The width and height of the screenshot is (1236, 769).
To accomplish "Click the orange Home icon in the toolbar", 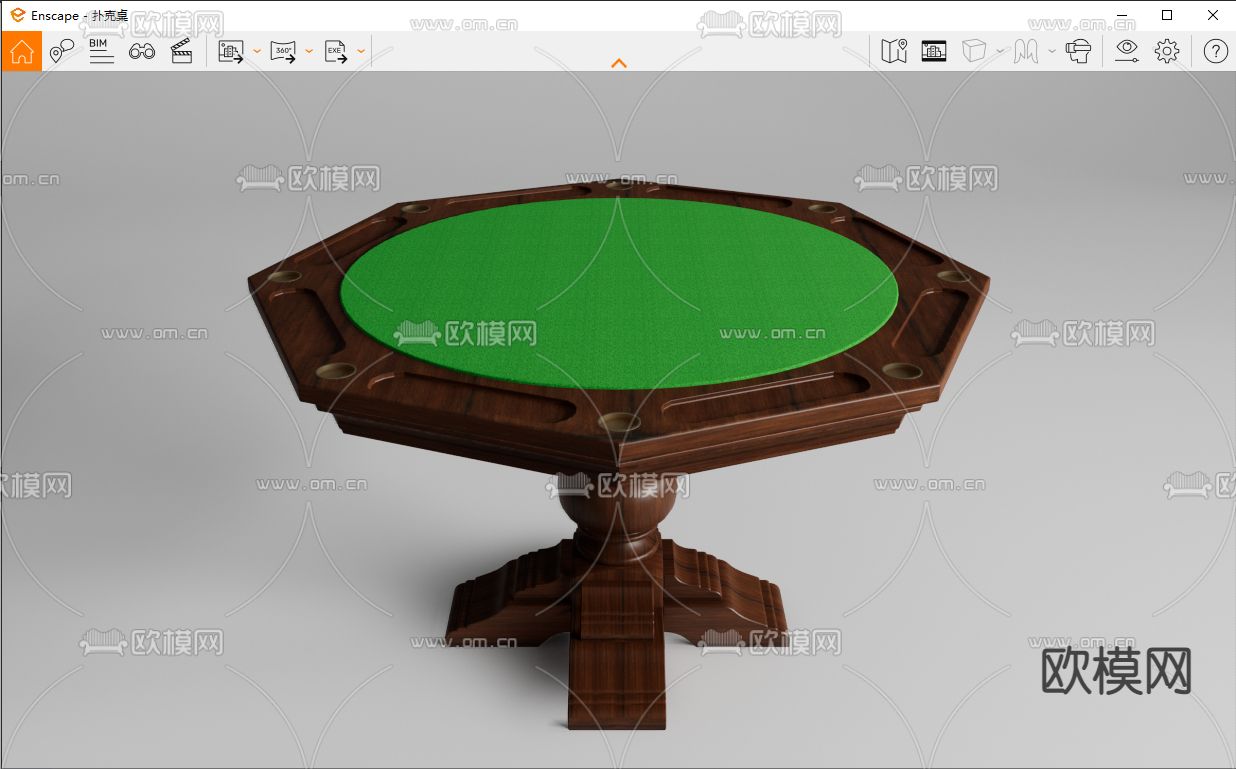I will (x=21, y=51).
